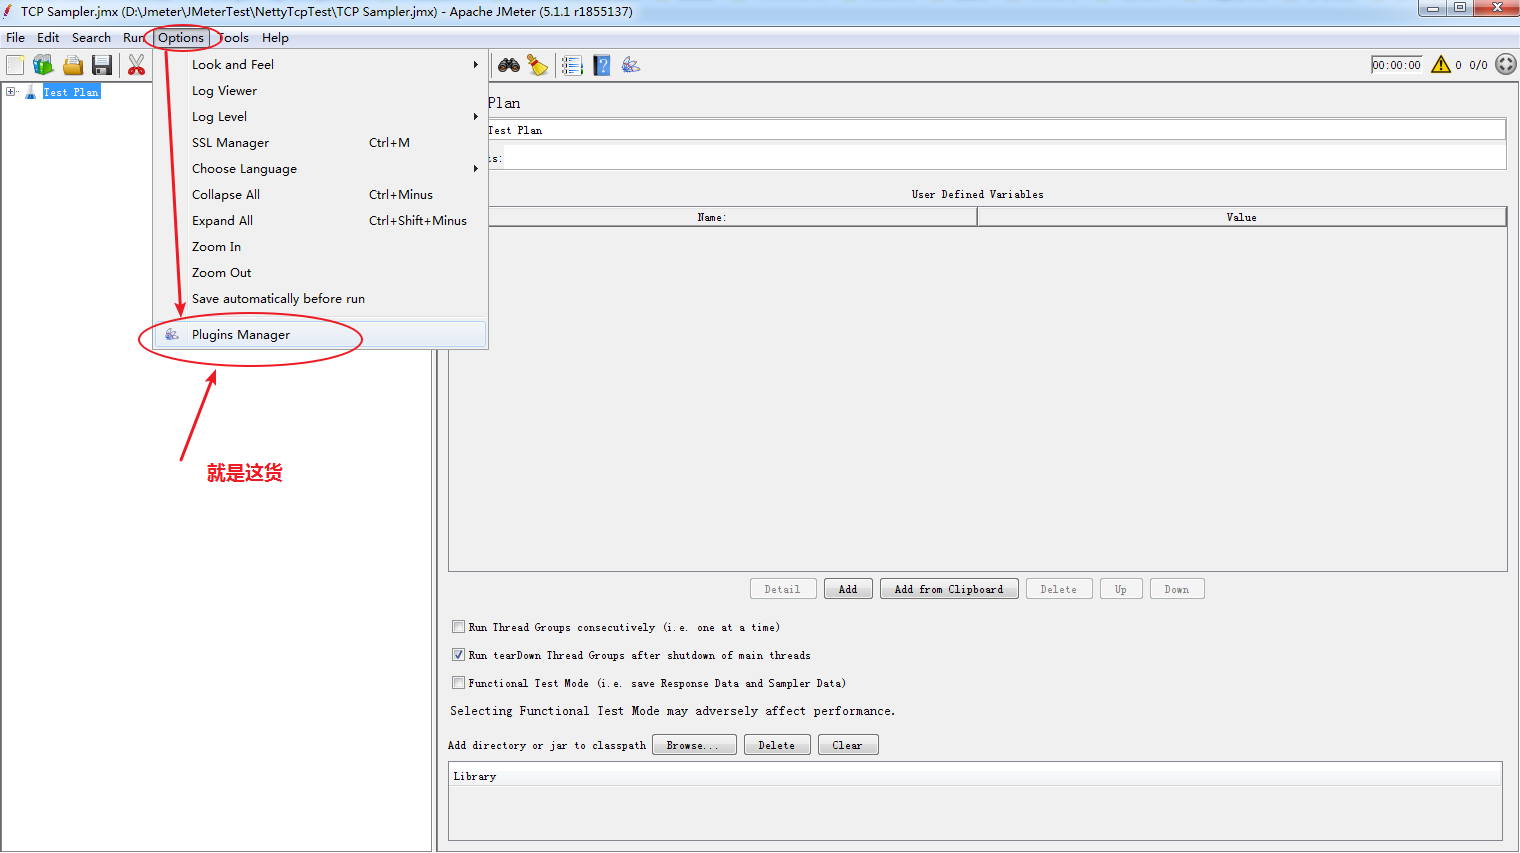Open the Templates toolbar icon

[43, 65]
